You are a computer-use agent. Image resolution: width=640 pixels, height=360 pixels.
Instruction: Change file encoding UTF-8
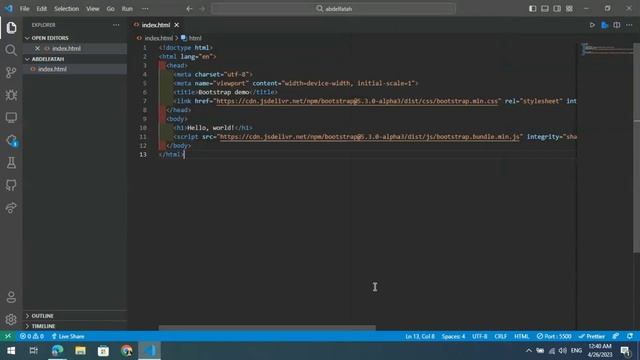pyautogui.click(x=480, y=336)
